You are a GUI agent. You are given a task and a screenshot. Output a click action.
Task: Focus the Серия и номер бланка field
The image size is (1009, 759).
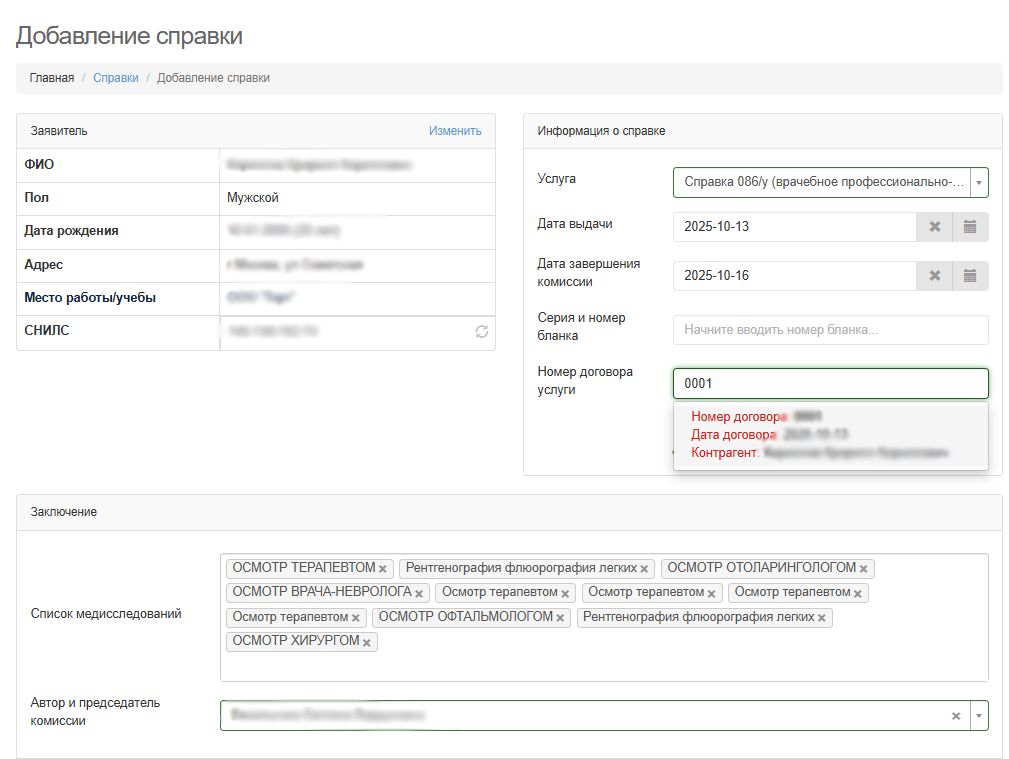tap(830, 330)
